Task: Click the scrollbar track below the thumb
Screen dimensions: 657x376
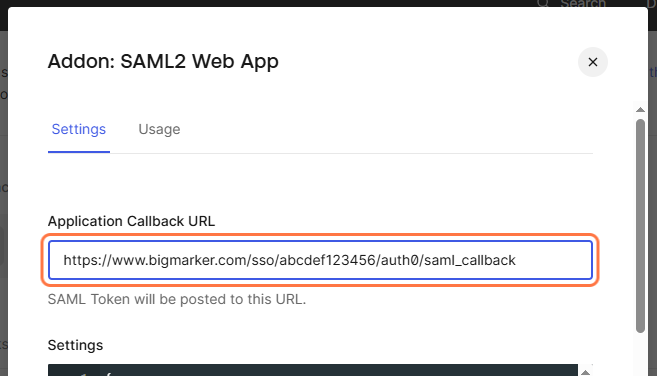Action: coord(640,354)
